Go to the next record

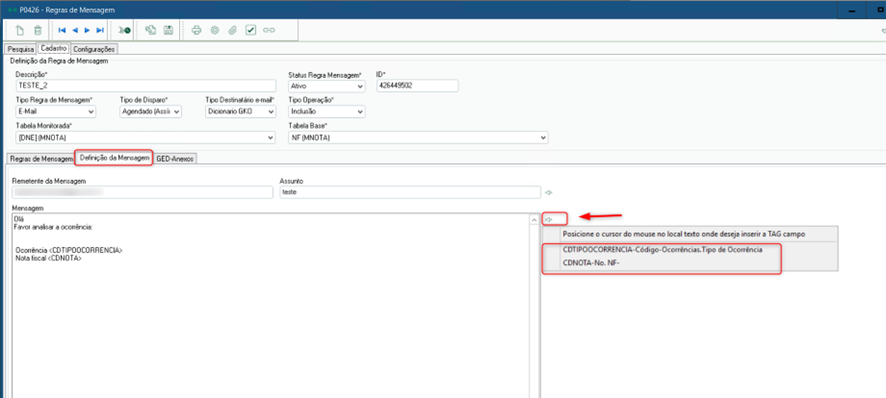pyautogui.click(x=87, y=31)
